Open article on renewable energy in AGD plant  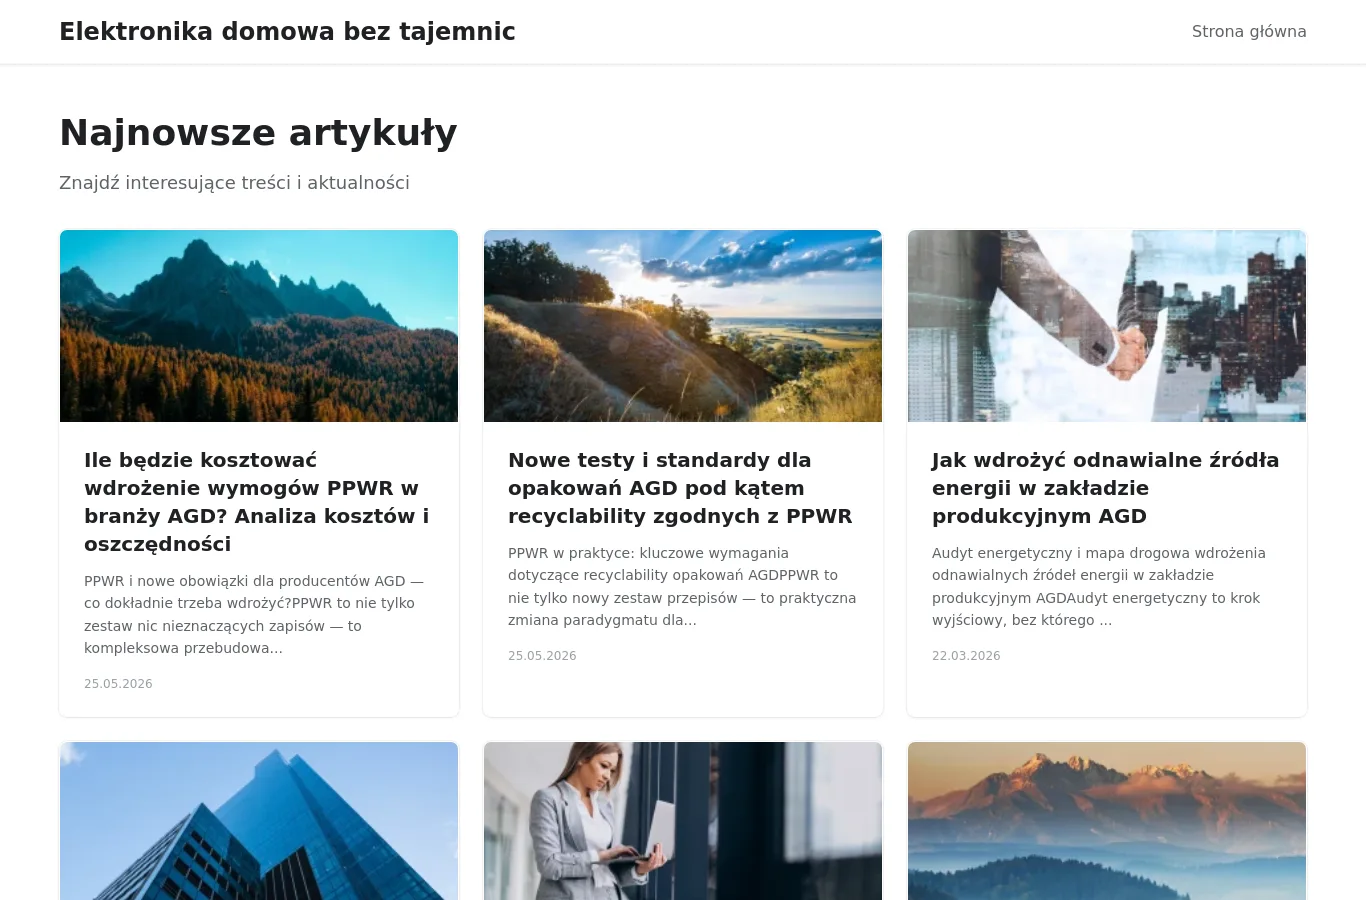pyautogui.click(x=1107, y=488)
